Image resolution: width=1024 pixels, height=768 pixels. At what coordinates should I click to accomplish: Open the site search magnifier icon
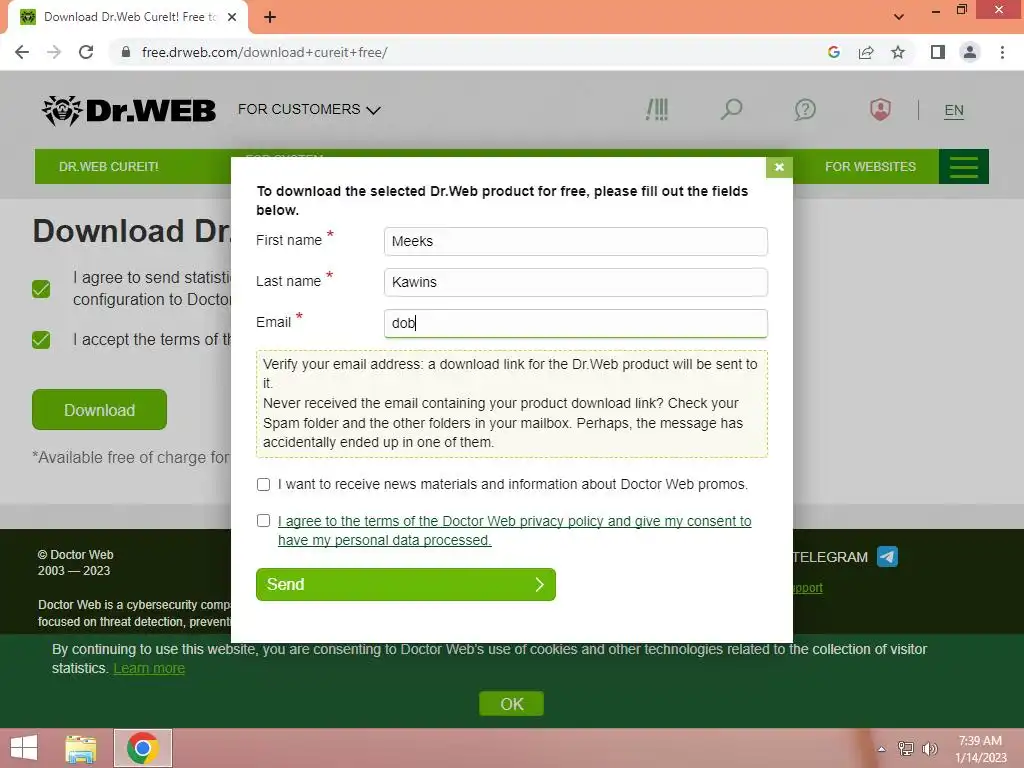coord(731,109)
